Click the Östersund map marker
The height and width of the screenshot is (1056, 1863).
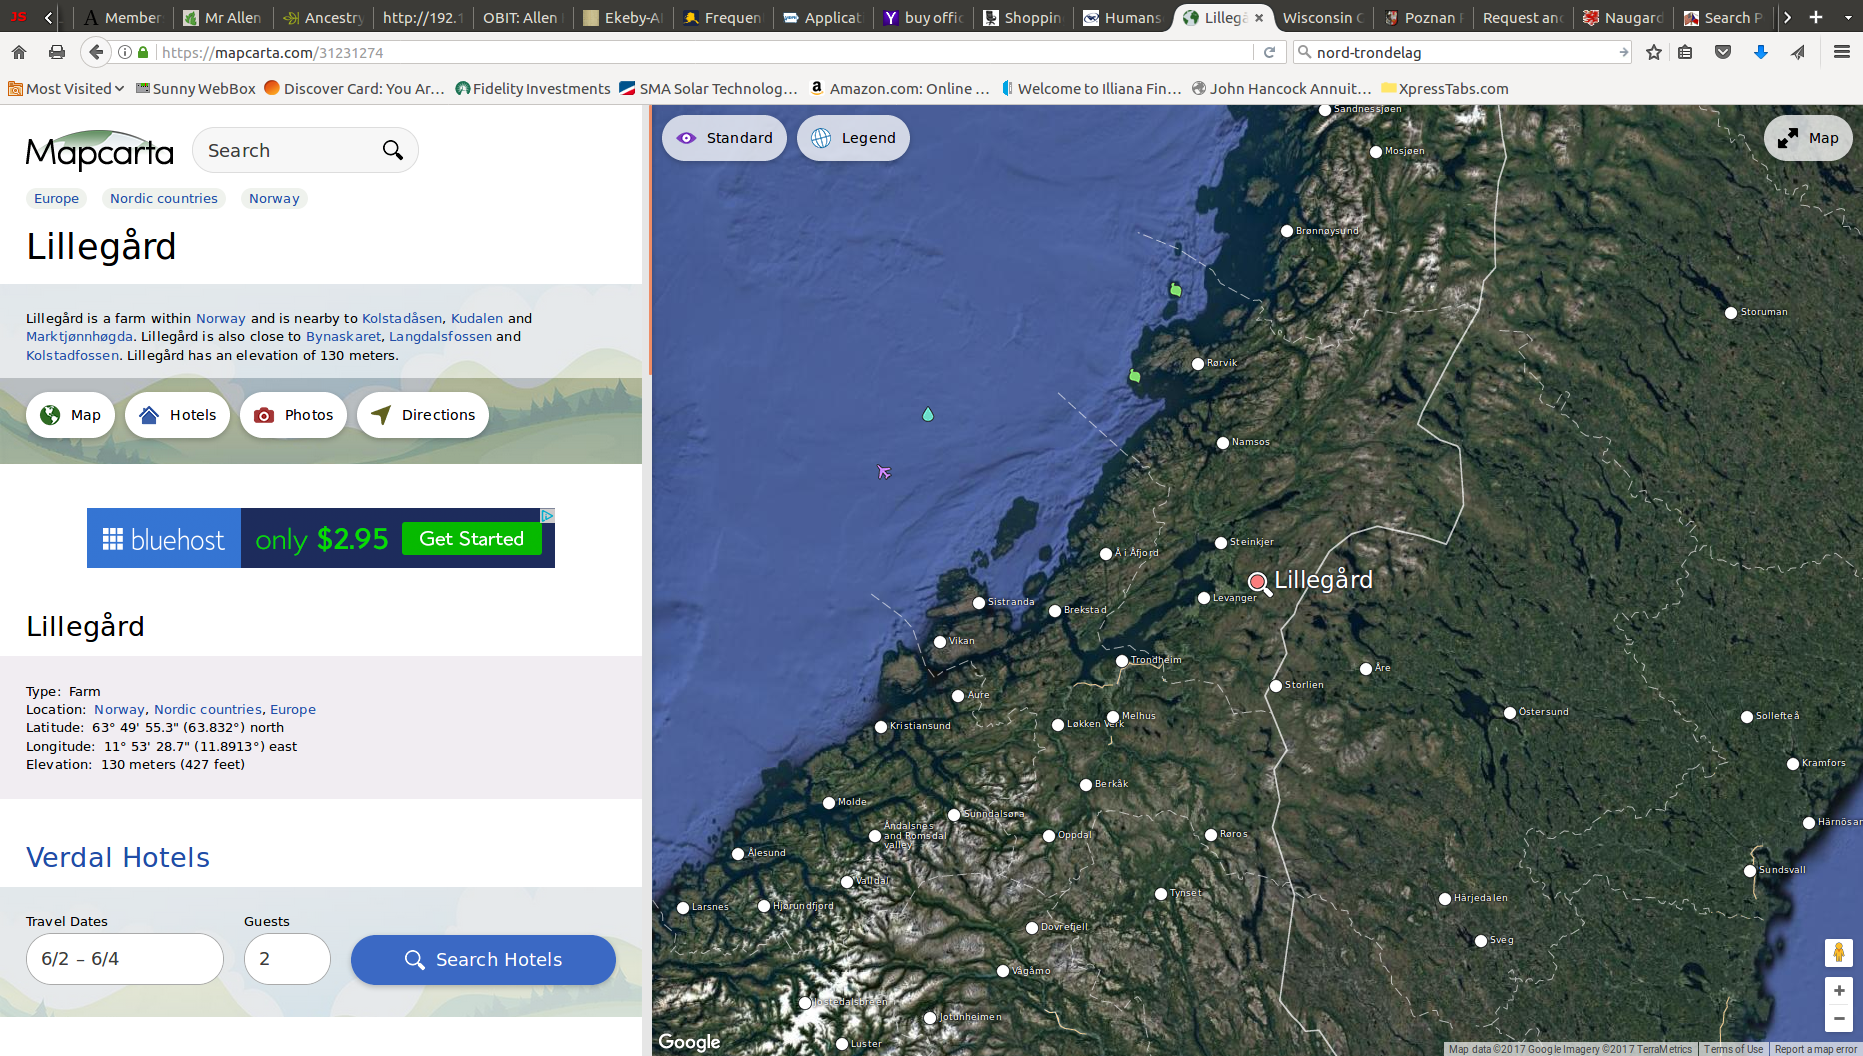pos(1510,713)
